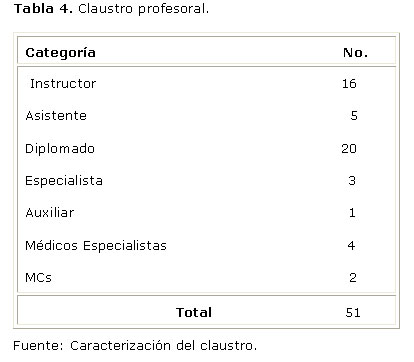This screenshot has width=414, height=362.
Task: Click the 'Diplomado' row label
Action: tap(60, 149)
